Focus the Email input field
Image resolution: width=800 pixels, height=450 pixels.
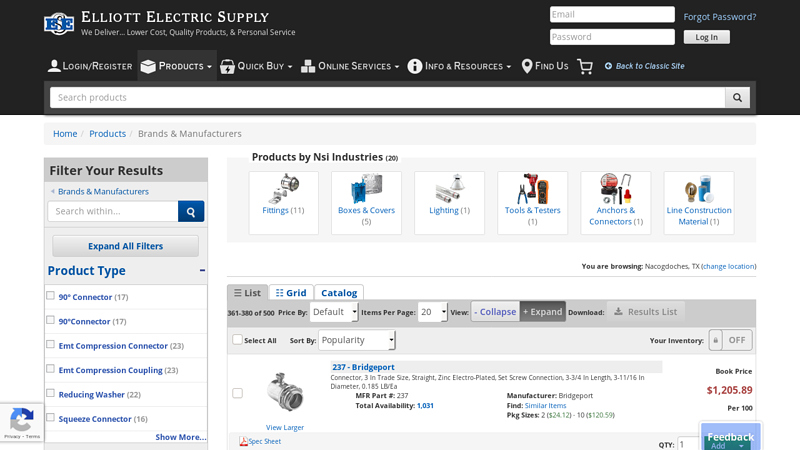point(612,14)
